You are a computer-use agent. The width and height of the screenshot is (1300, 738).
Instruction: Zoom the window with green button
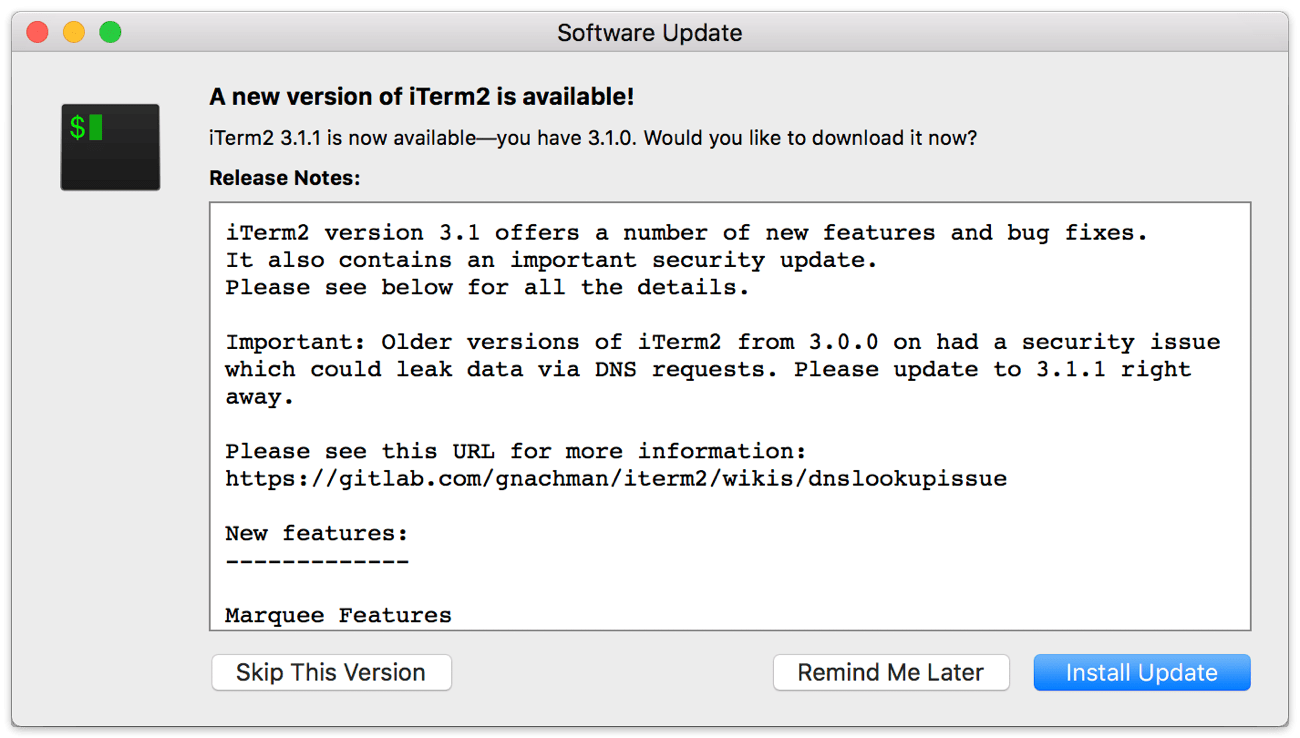pos(110,32)
